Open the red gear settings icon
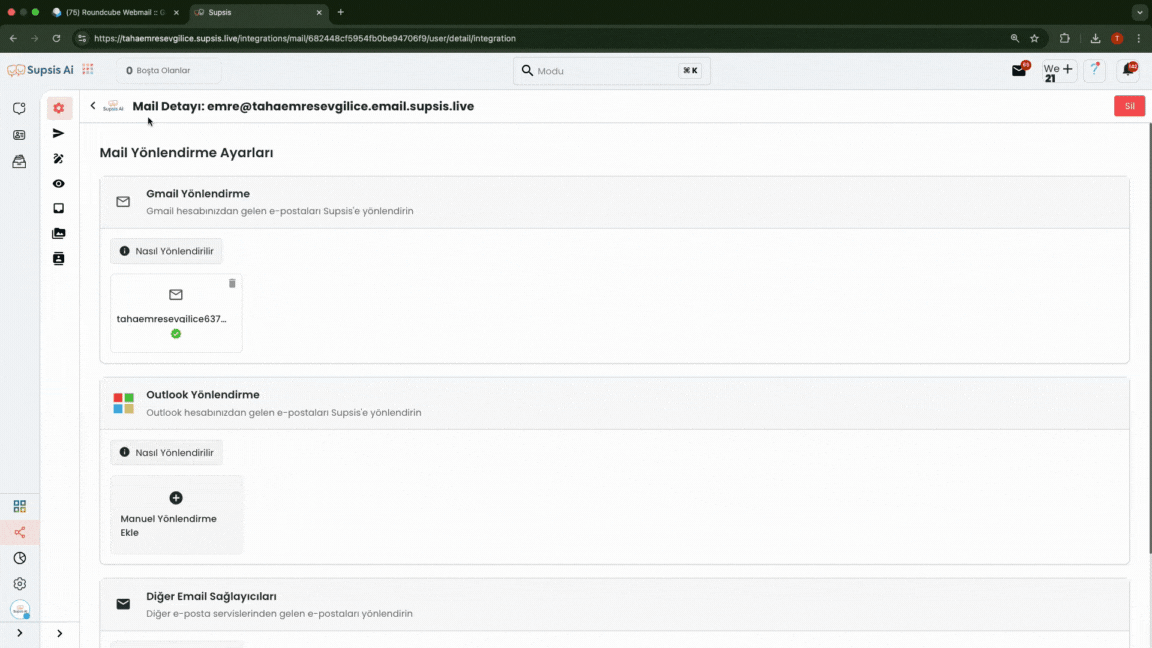This screenshot has width=1152, height=648. (59, 108)
